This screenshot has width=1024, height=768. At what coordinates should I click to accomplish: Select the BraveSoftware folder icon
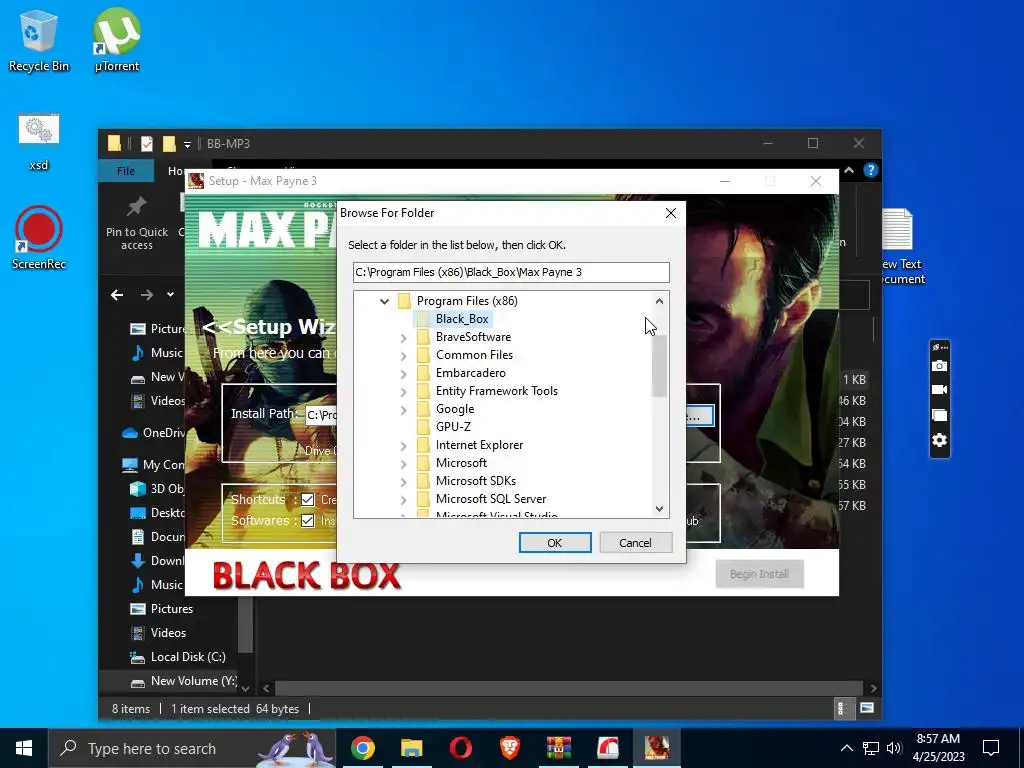tap(423, 337)
